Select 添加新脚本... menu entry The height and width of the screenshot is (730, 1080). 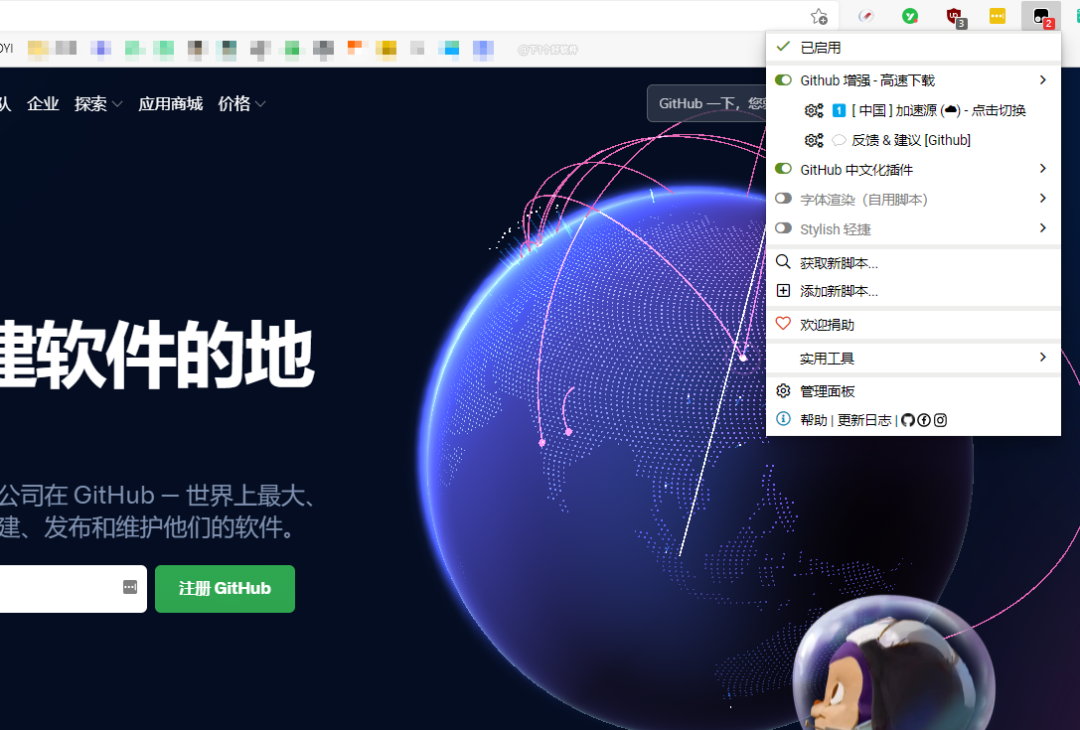913,291
